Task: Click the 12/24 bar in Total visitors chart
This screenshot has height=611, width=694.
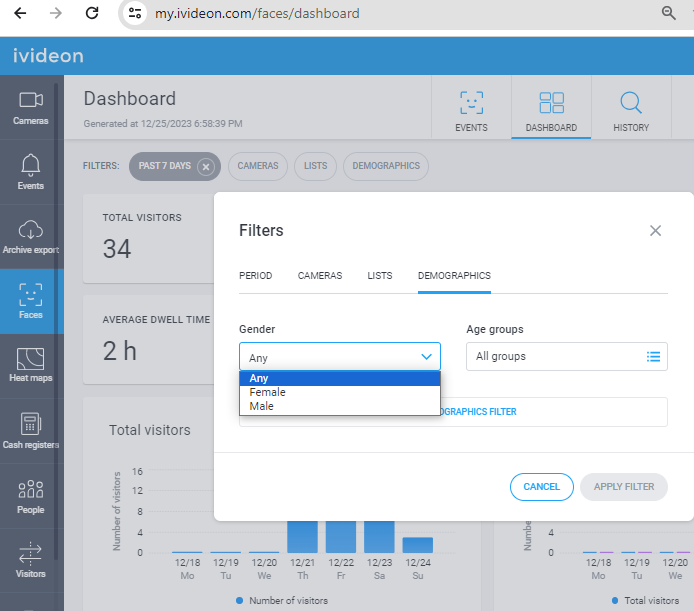Action: [x=418, y=545]
